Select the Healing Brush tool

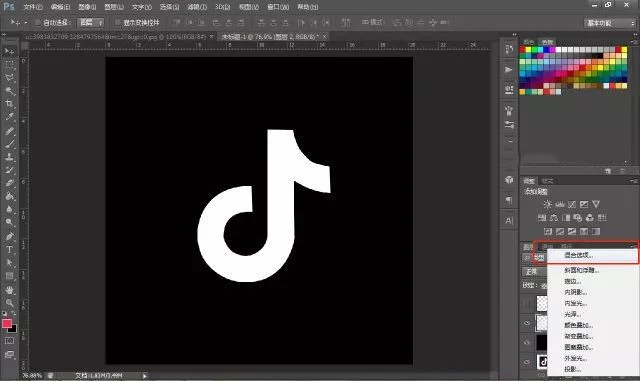(x=9, y=131)
